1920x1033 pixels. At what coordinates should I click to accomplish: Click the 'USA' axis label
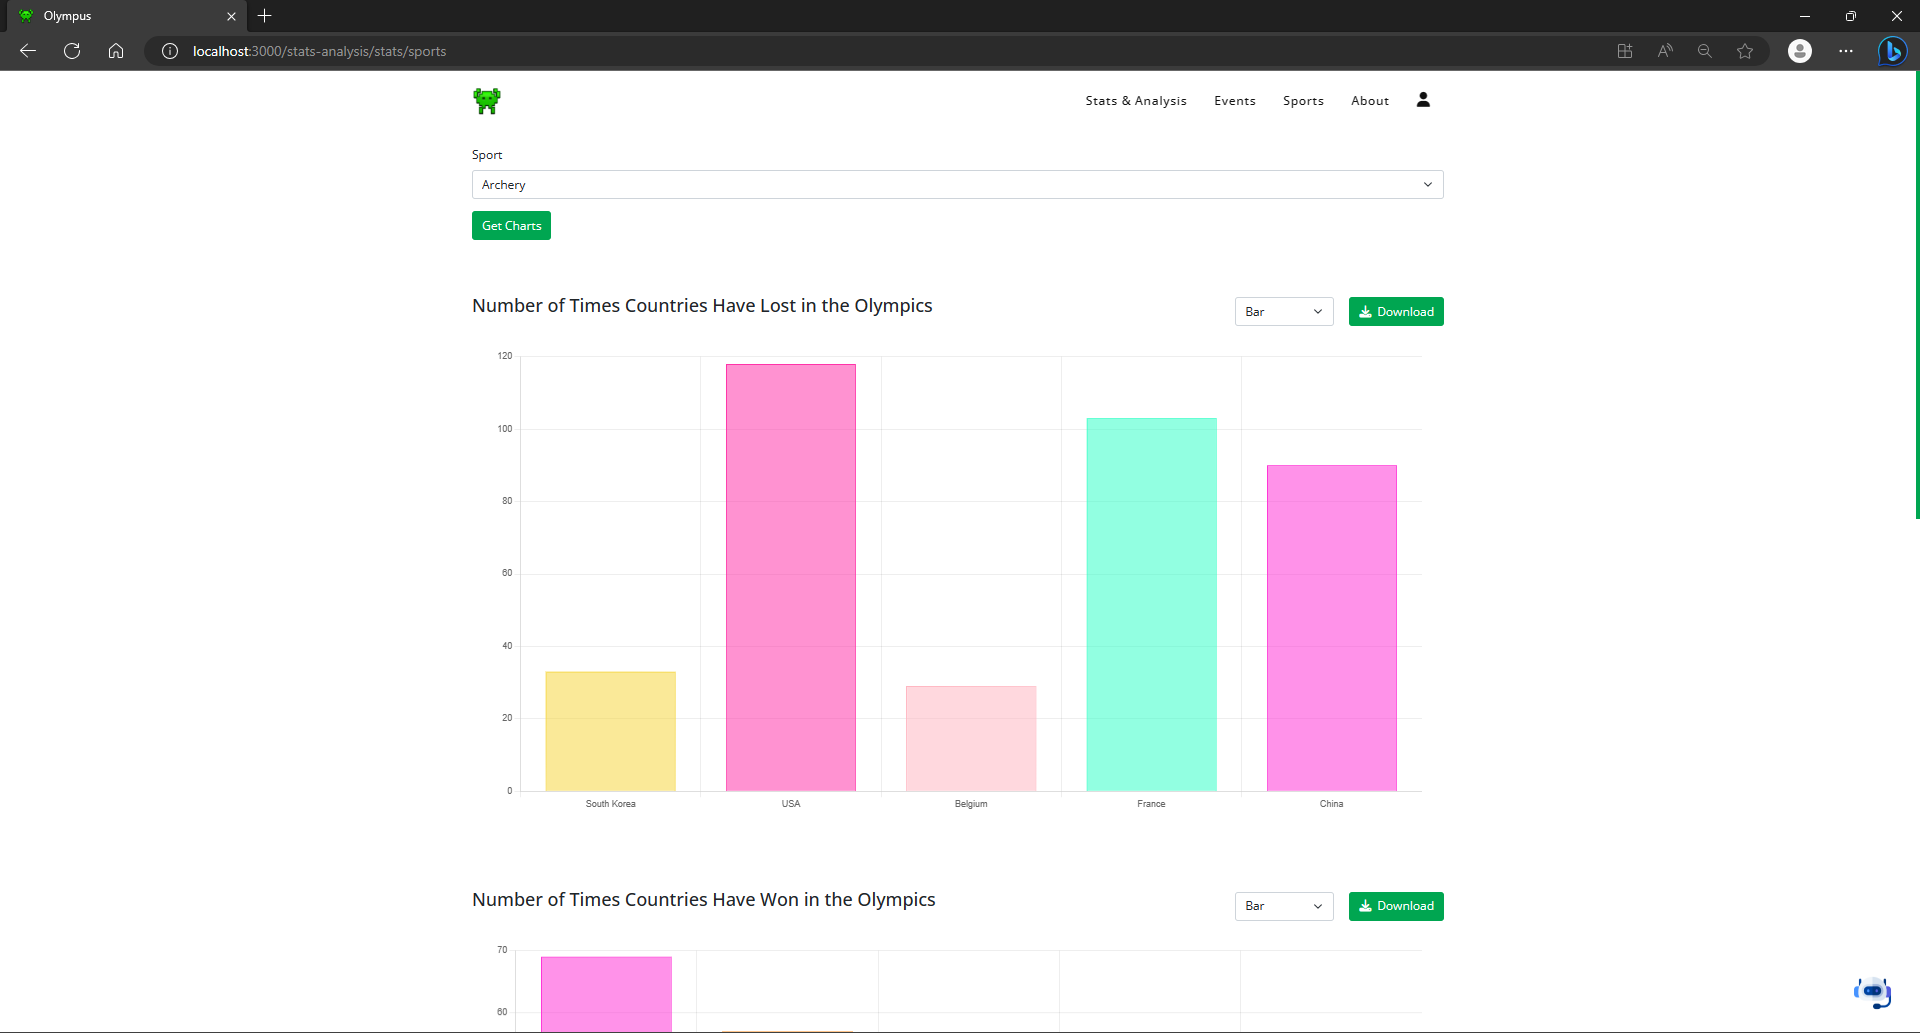(x=791, y=804)
